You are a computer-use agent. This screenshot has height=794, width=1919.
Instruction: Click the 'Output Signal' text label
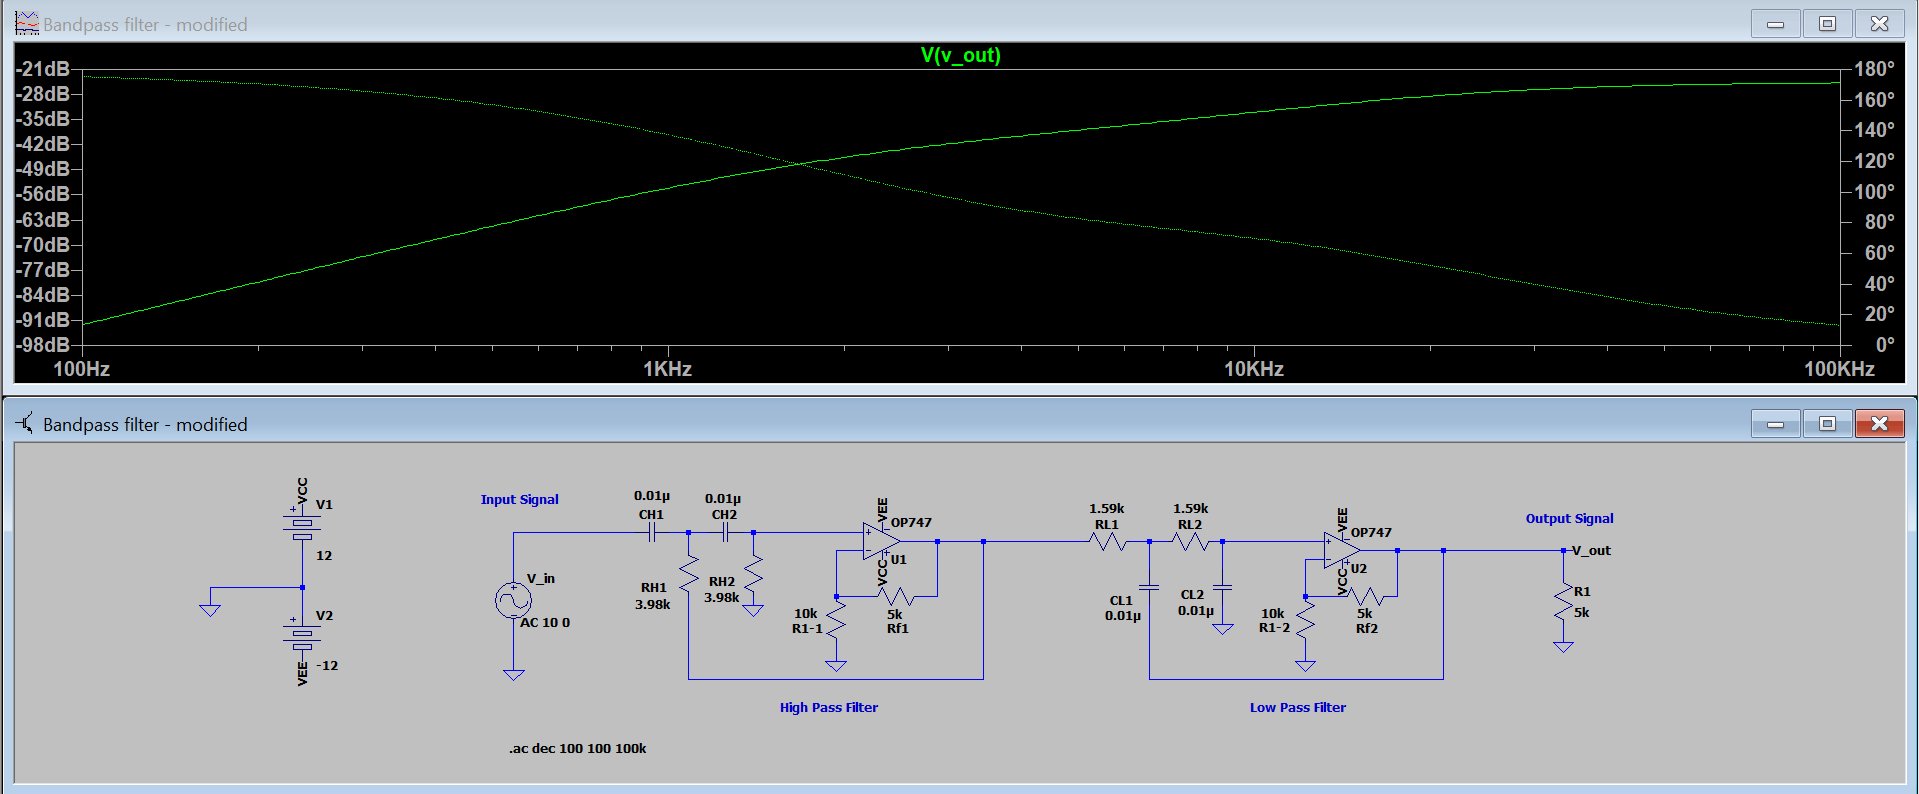[x=1569, y=518]
